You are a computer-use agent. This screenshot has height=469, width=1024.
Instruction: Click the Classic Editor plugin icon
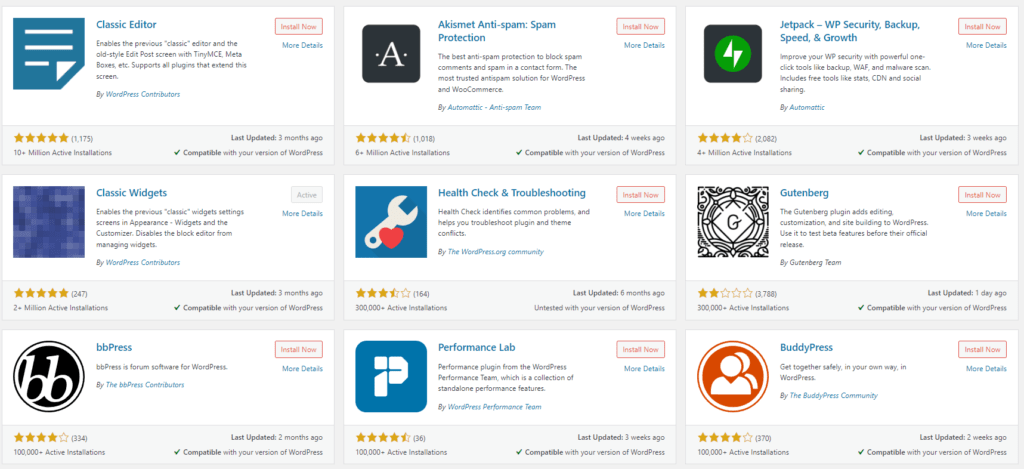pos(49,54)
